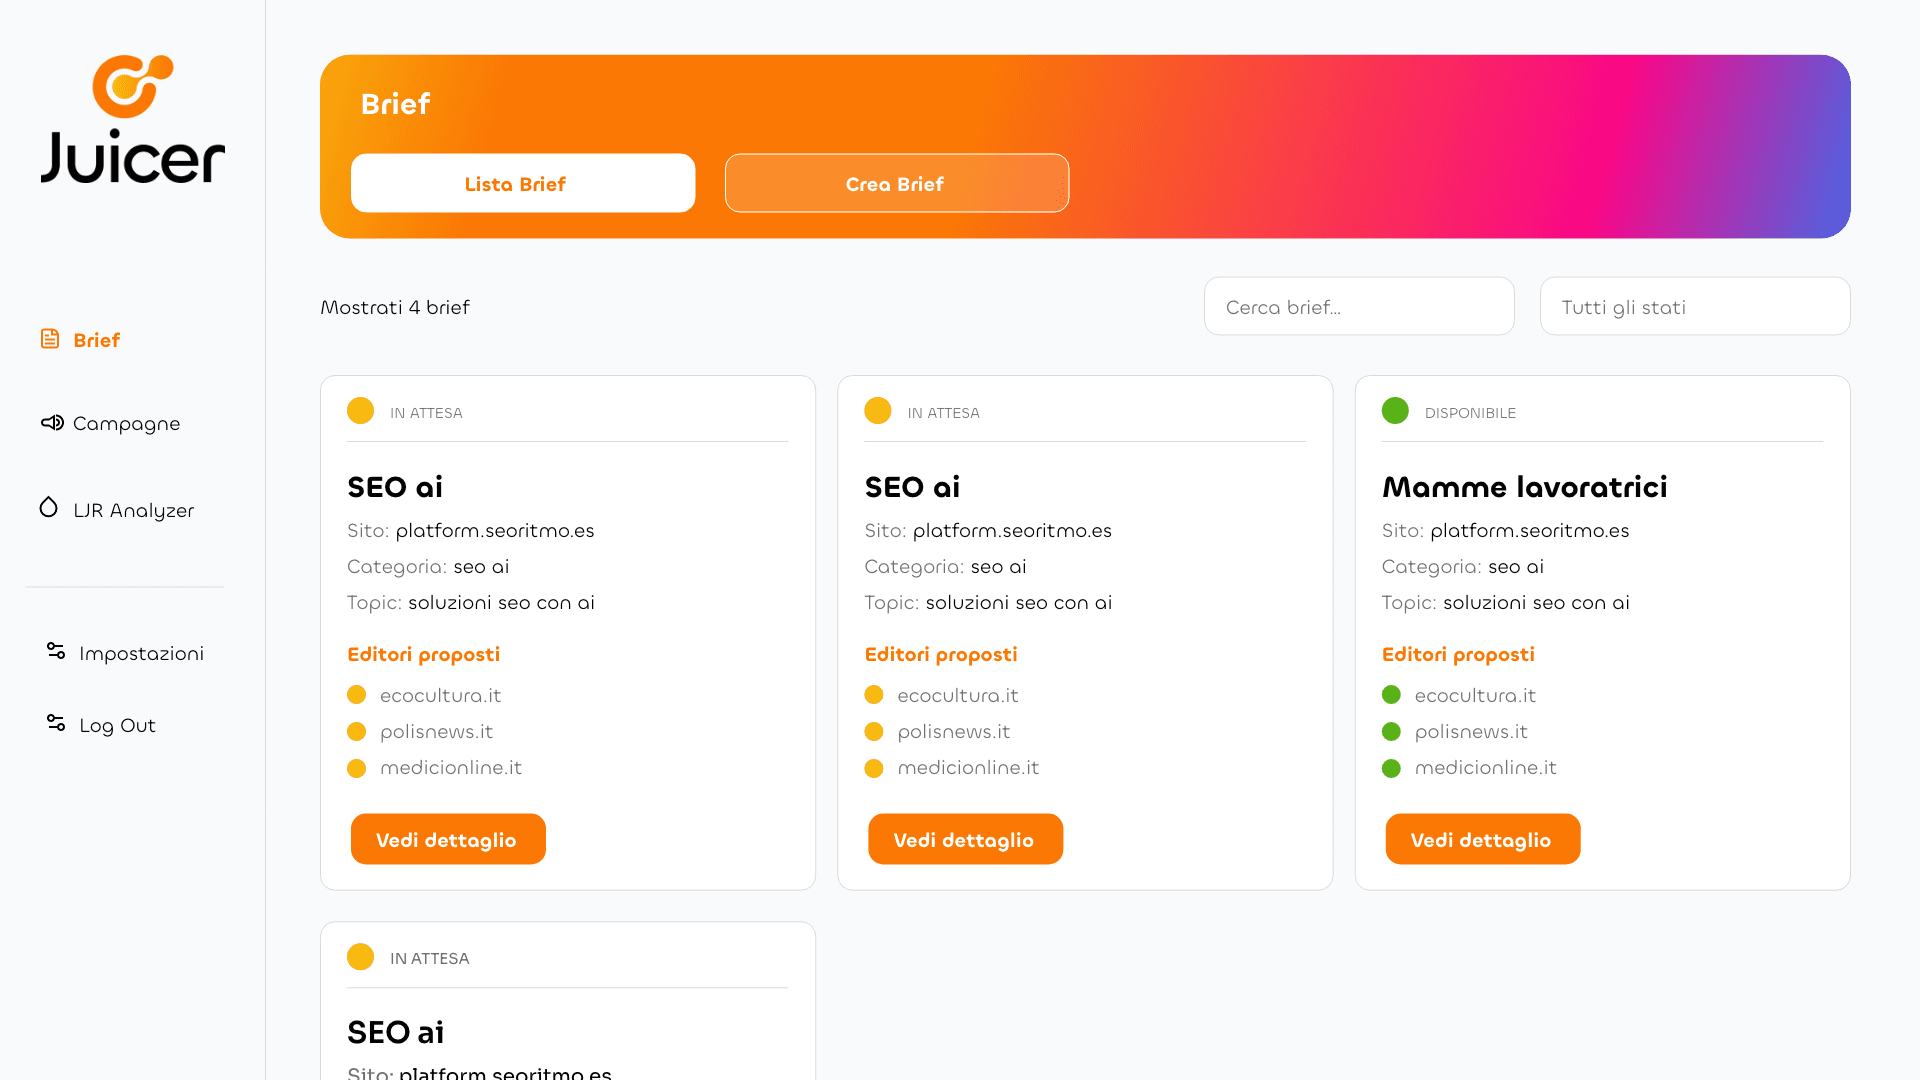The height and width of the screenshot is (1080, 1920).
Task: Click the Impostazioni sliders icon
Action: click(56, 651)
